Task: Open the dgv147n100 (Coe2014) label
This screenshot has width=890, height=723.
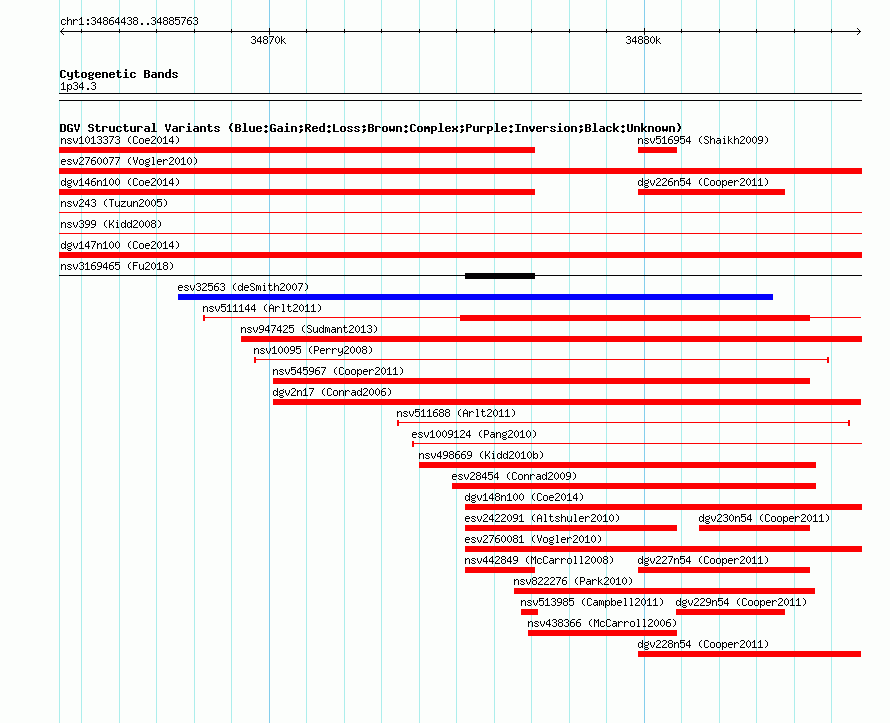Action: click(120, 245)
